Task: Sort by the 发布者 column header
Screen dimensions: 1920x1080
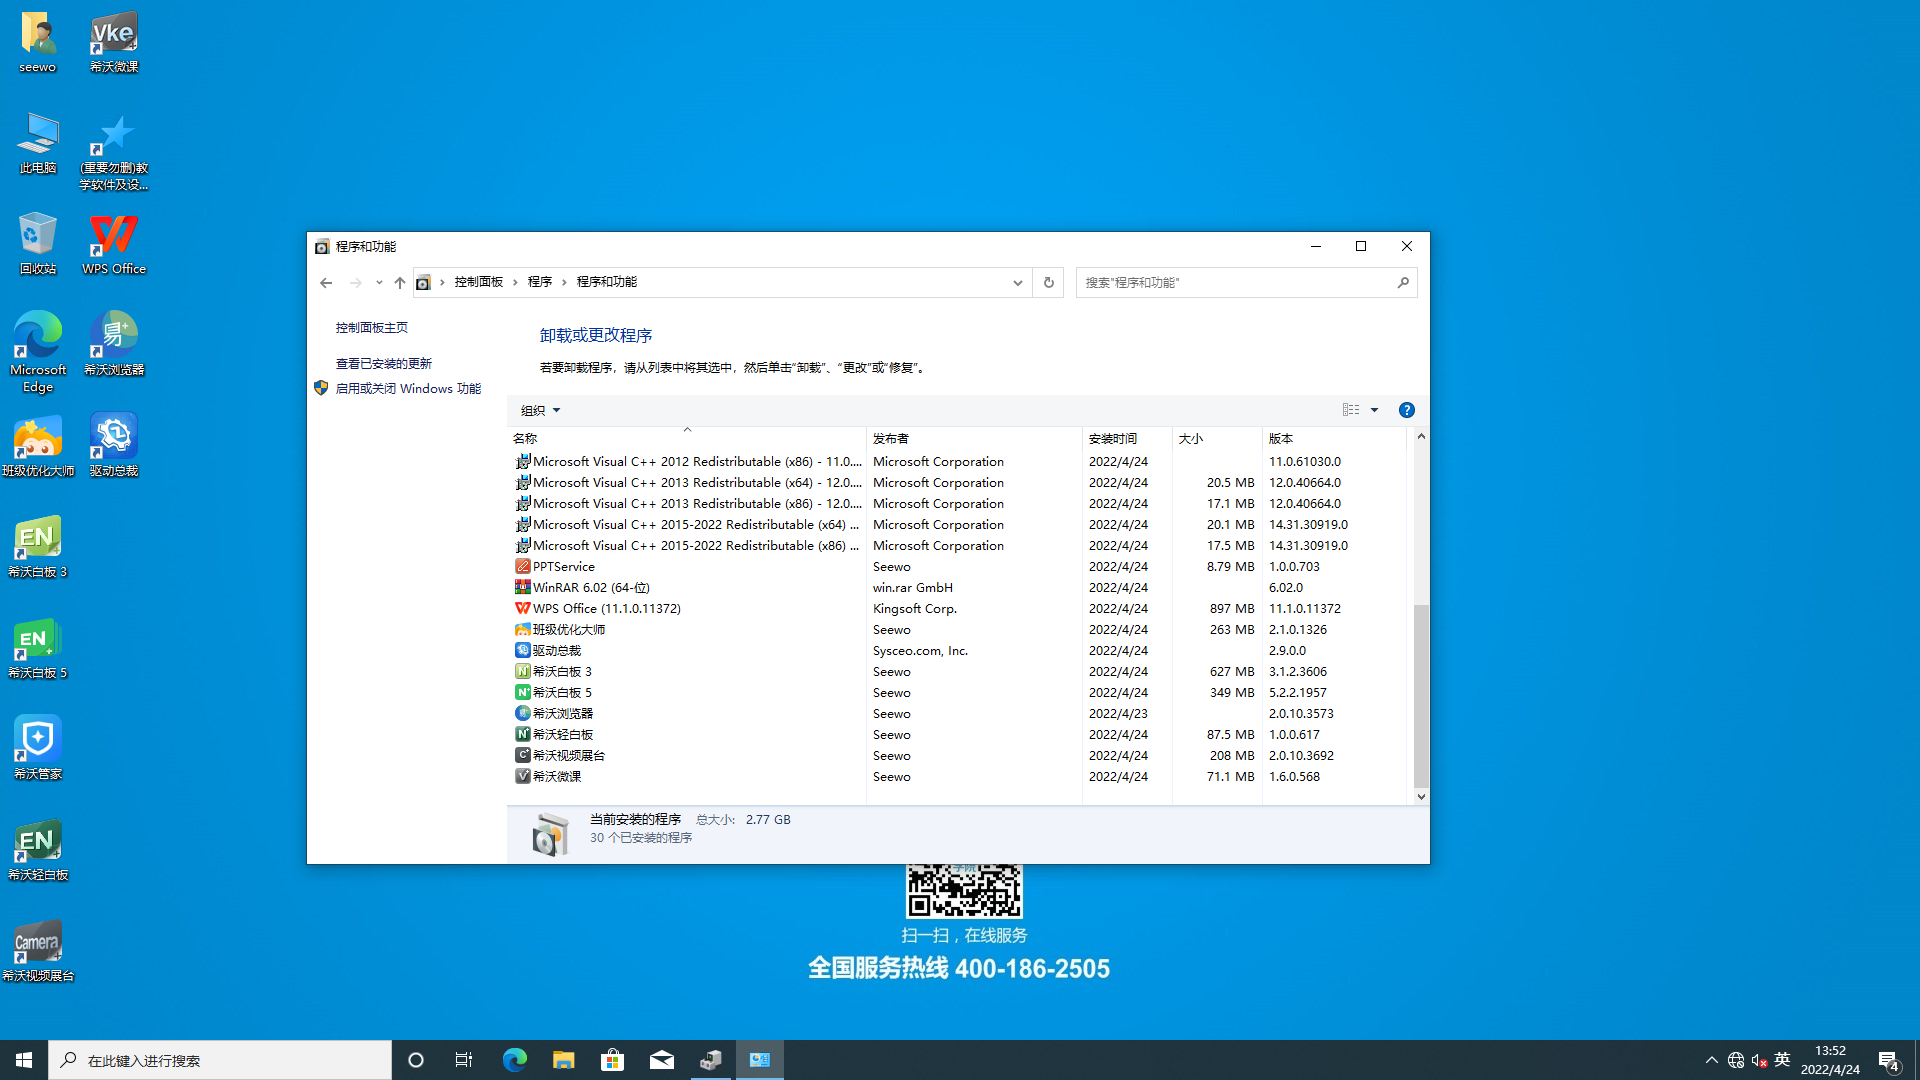Action: (x=975, y=439)
